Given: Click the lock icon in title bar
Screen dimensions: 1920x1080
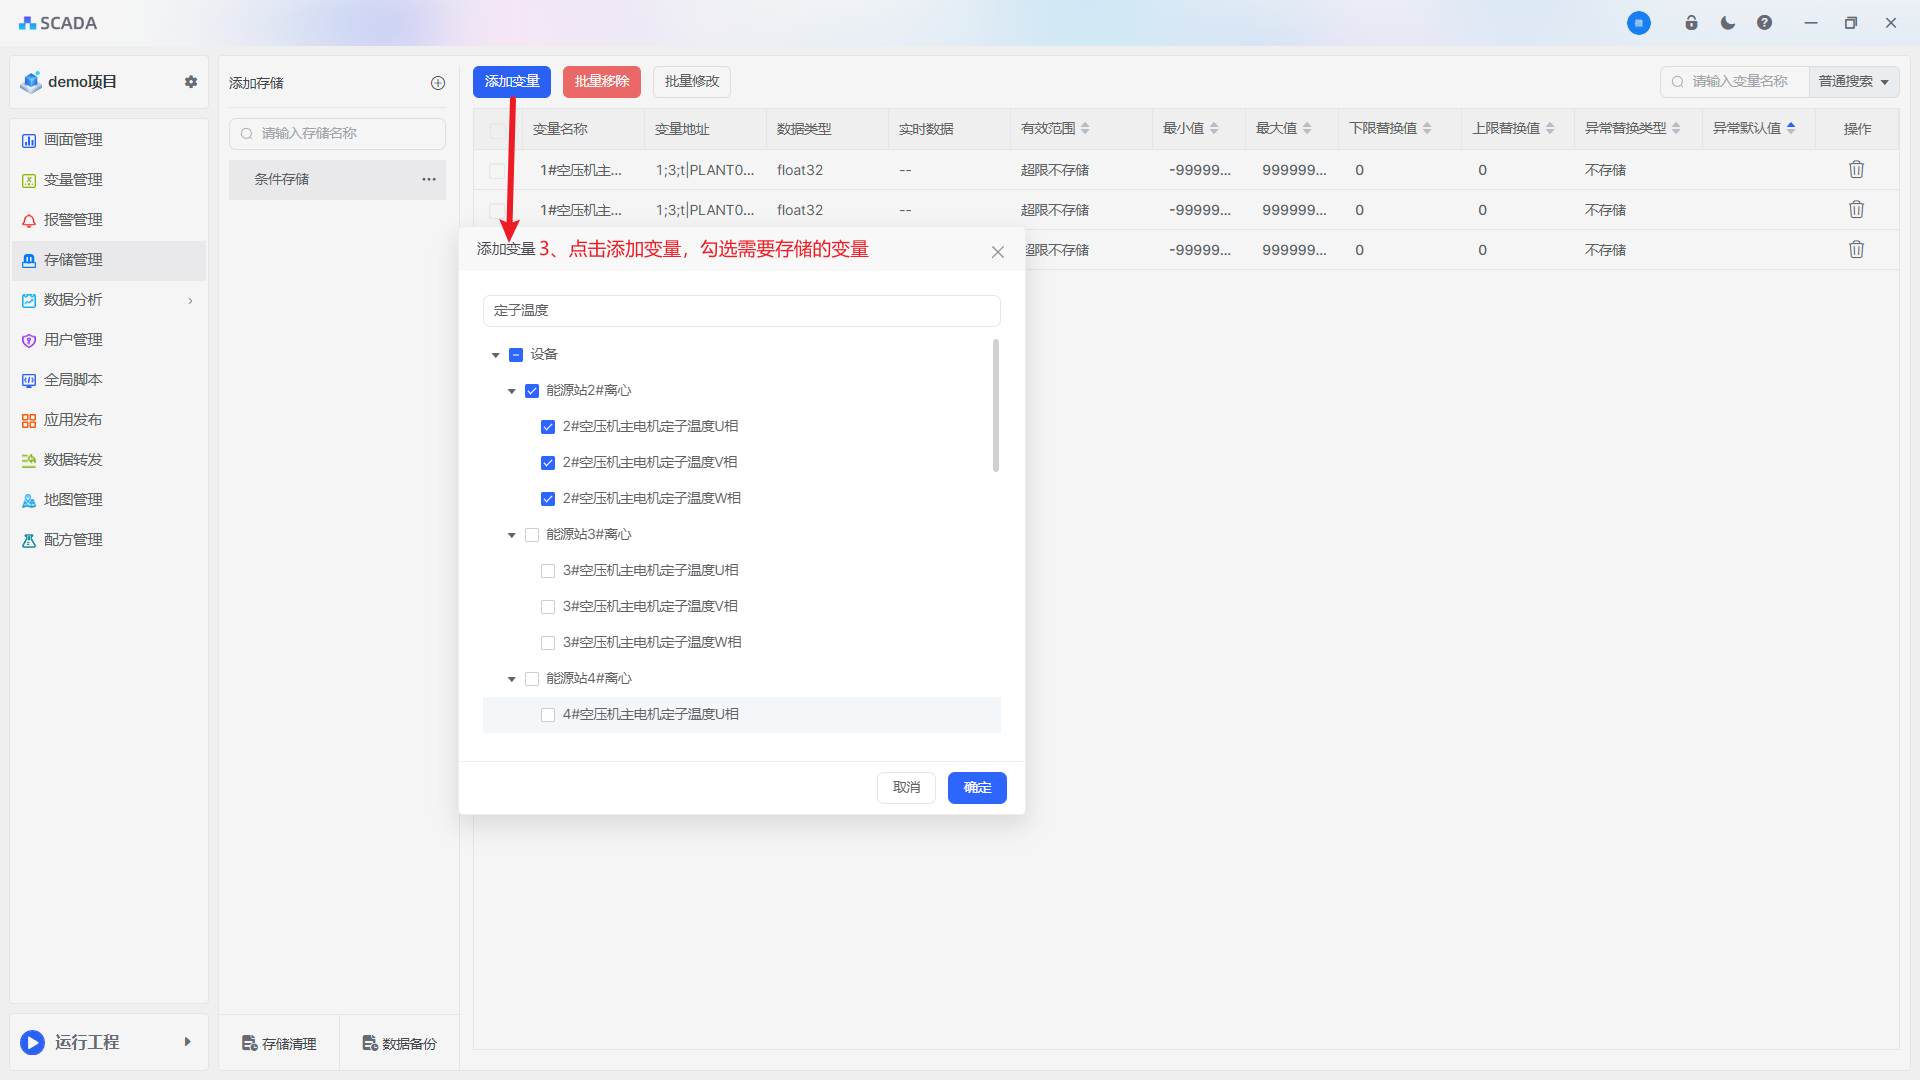Looking at the screenshot, I should (x=1691, y=23).
